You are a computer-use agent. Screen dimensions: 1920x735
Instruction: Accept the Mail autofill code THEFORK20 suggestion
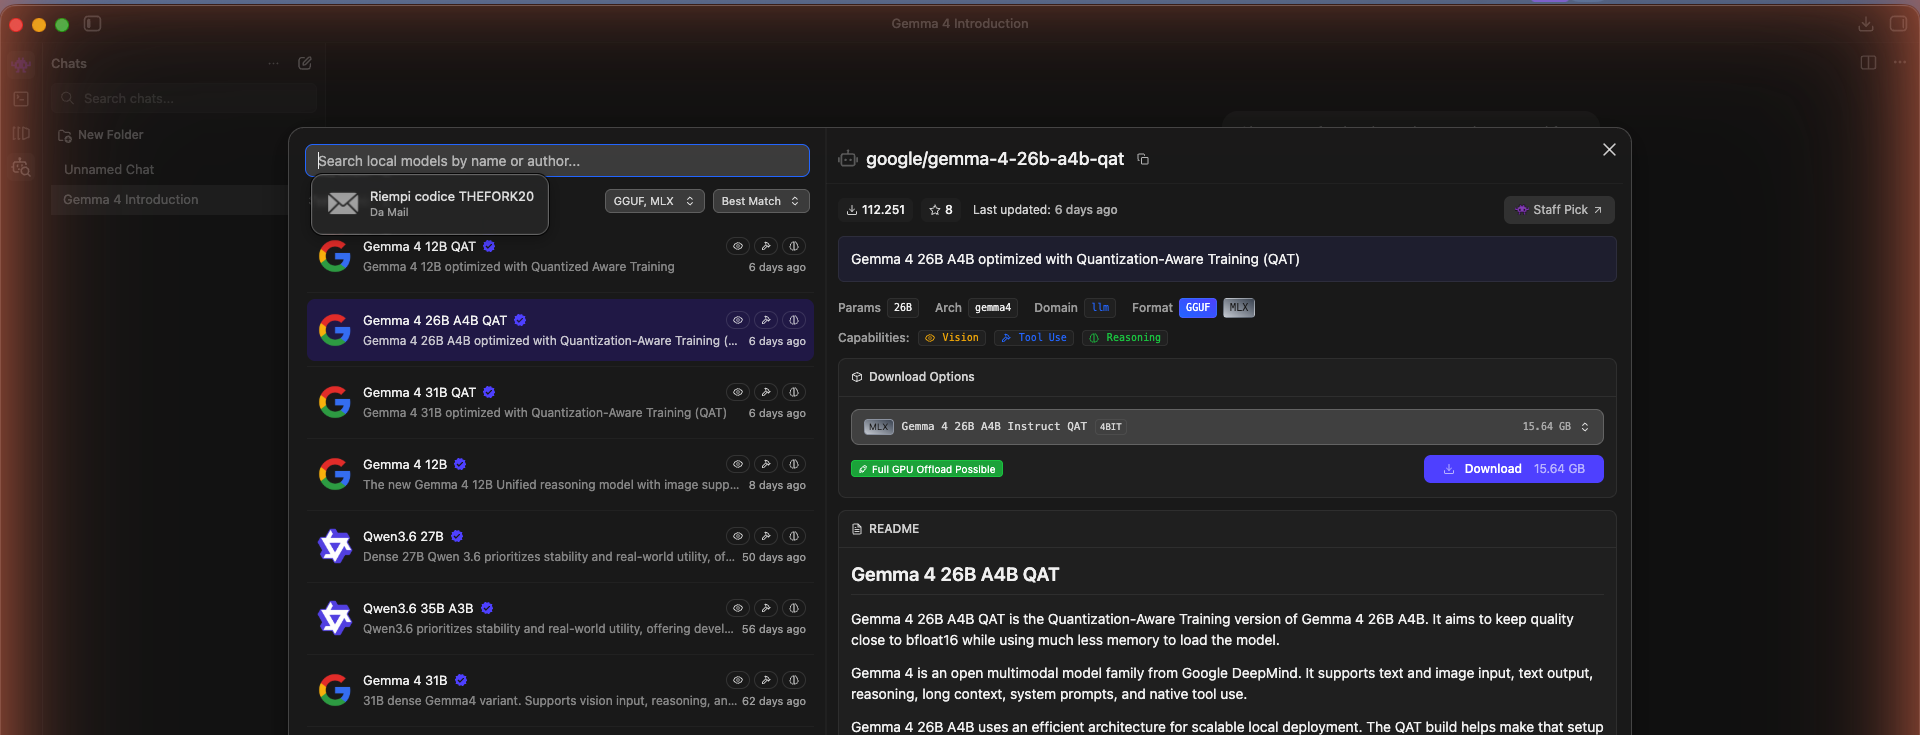[x=430, y=204]
